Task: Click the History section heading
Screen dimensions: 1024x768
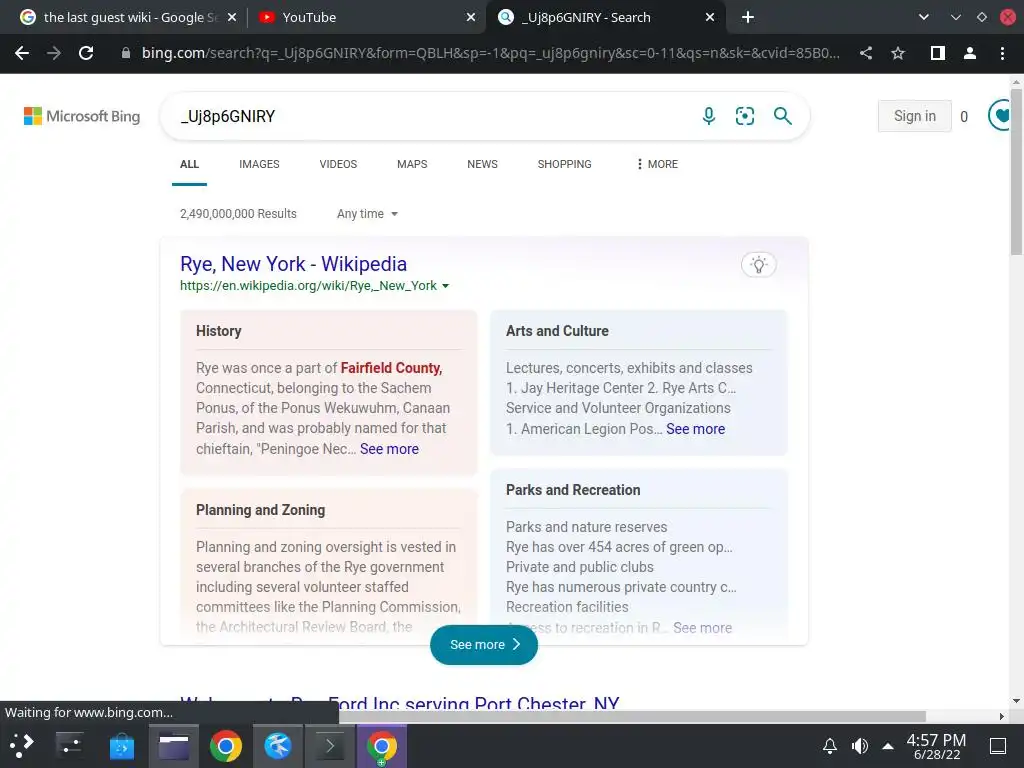Action: coord(219,331)
